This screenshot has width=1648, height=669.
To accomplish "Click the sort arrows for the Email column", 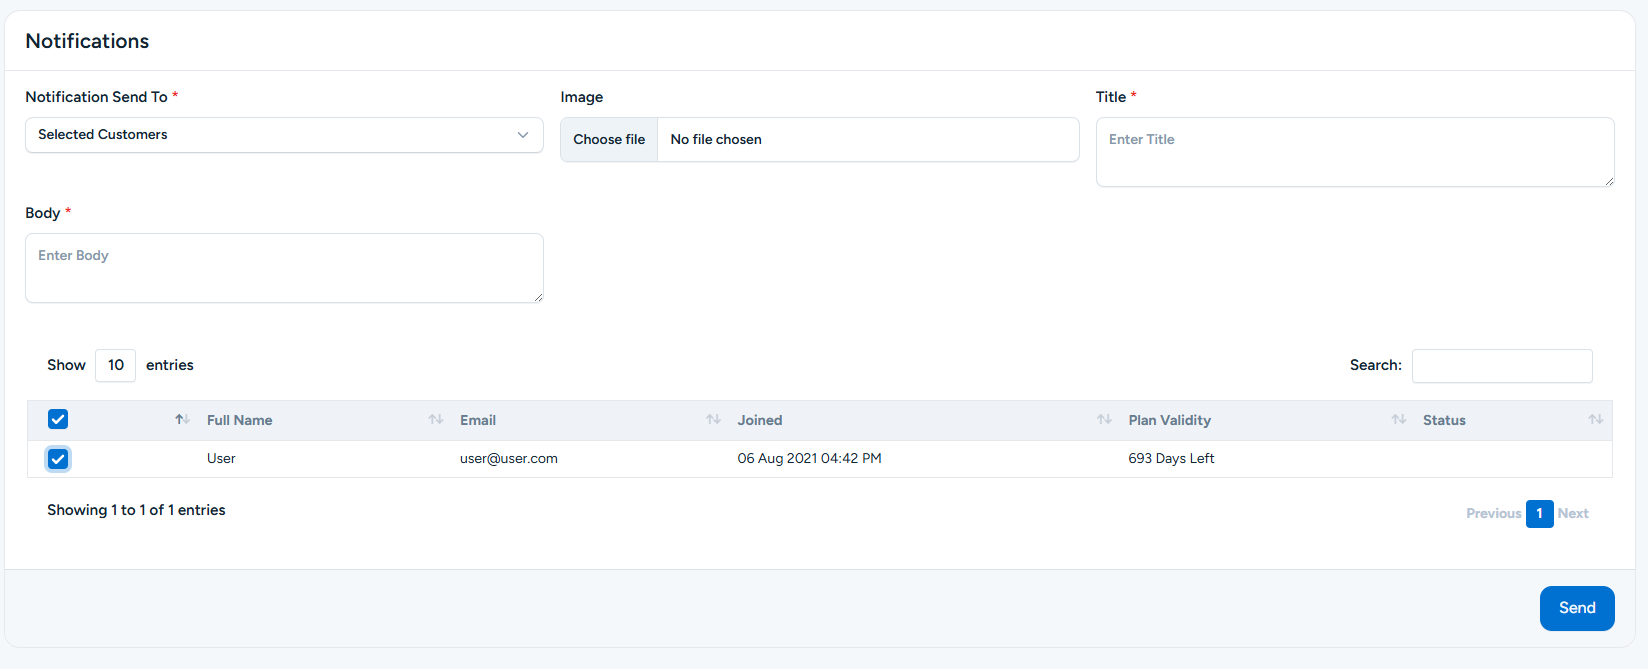I will (713, 420).
